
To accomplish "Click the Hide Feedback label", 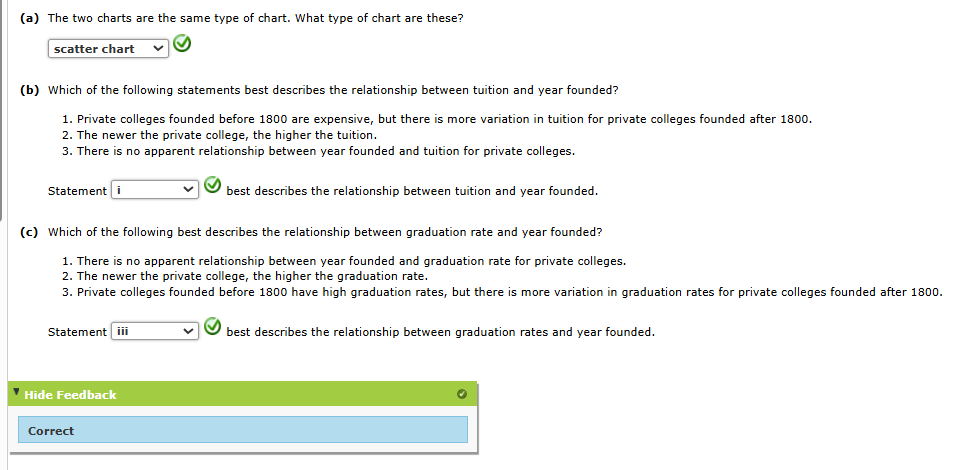I will pyautogui.click(x=70, y=395).
